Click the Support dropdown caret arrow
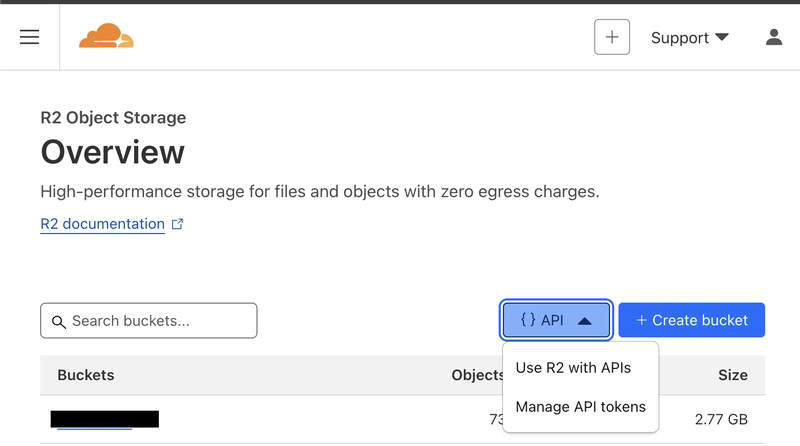Image resolution: width=800 pixels, height=446 pixels. pyautogui.click(x=721, y=37)
